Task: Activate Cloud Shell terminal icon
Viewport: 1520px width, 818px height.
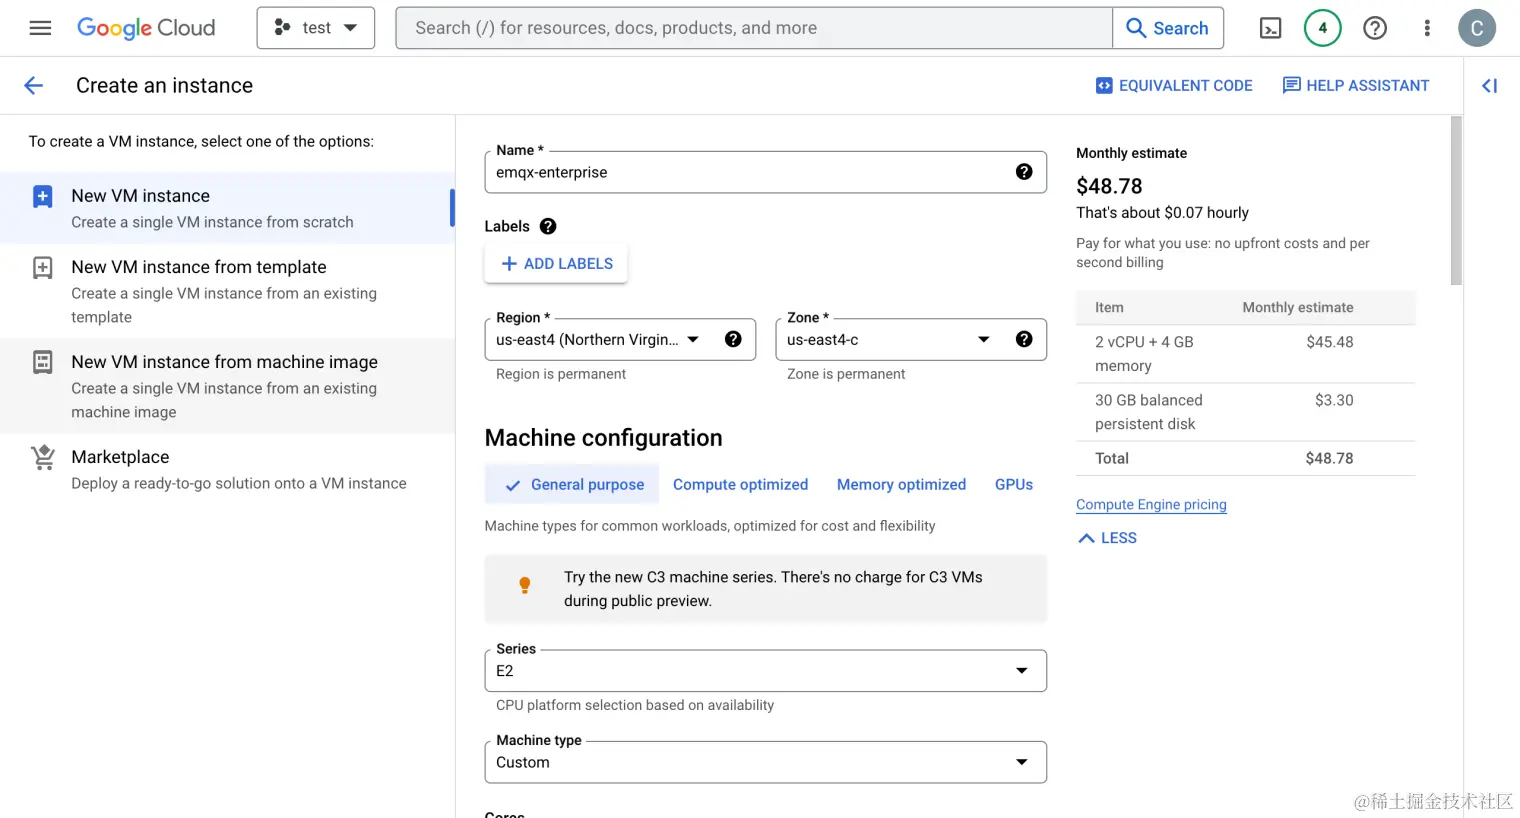Action: click(x=1270, y=28)
